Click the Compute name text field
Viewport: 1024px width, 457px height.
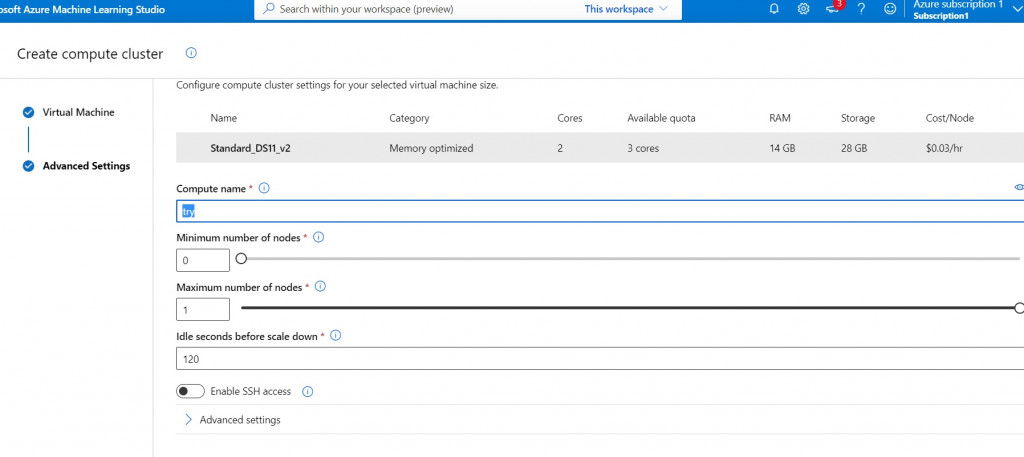coord(600,211)
